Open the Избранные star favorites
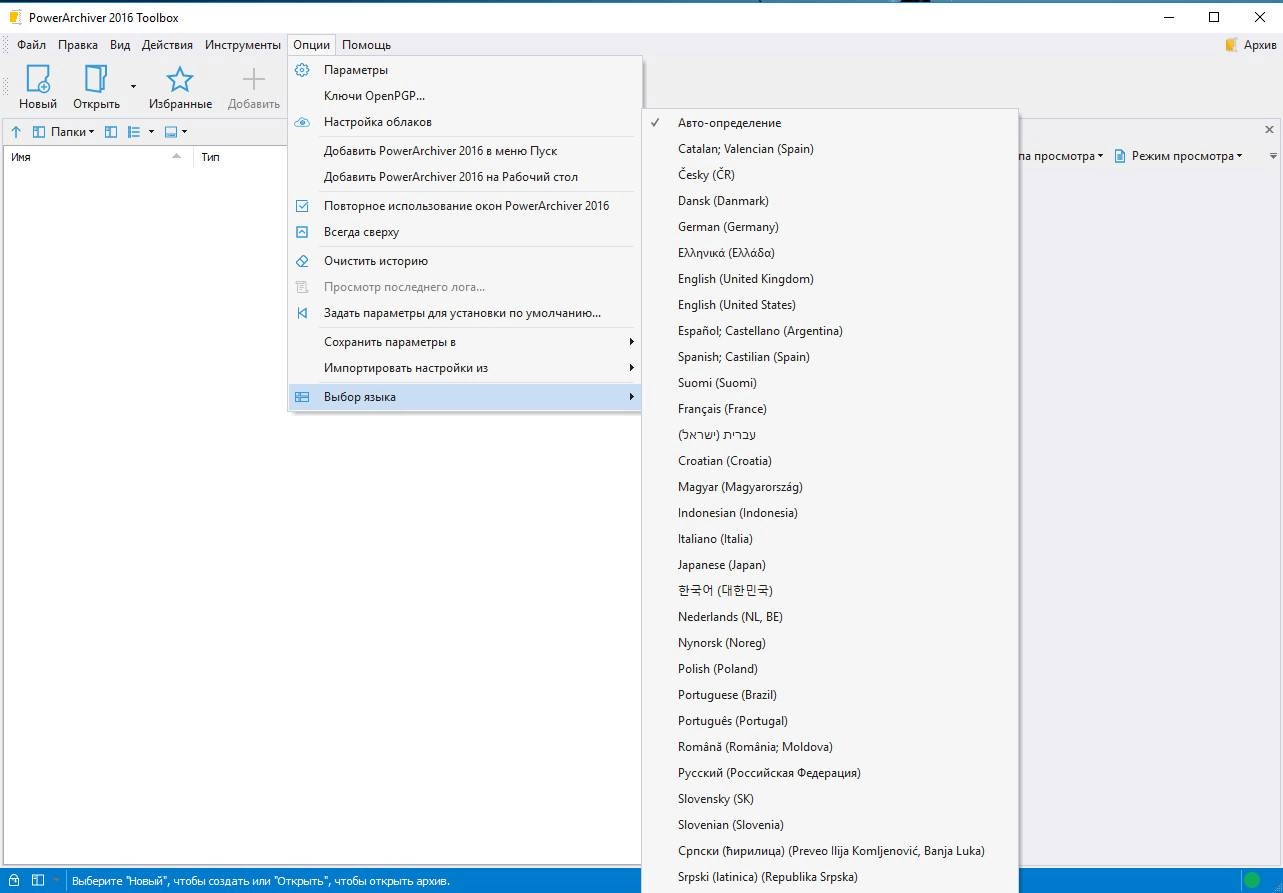Viewport: 1283px width, 893px height. pyautogui.click(x=180, y=88)
